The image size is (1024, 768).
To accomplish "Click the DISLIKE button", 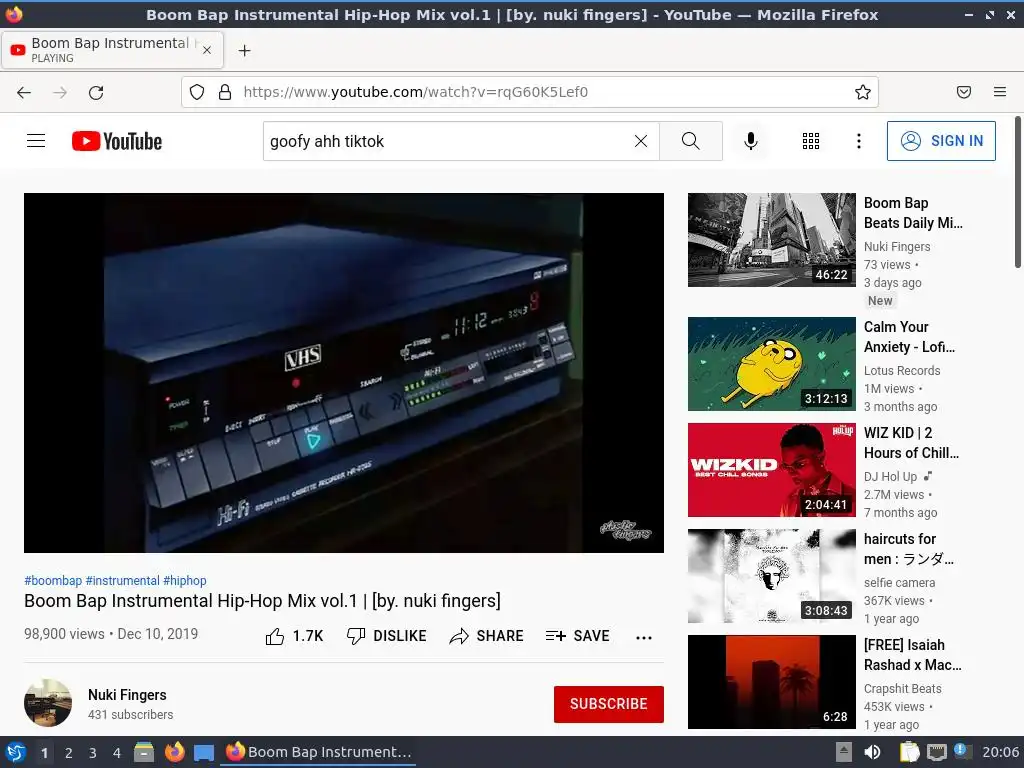I will 387,636.
